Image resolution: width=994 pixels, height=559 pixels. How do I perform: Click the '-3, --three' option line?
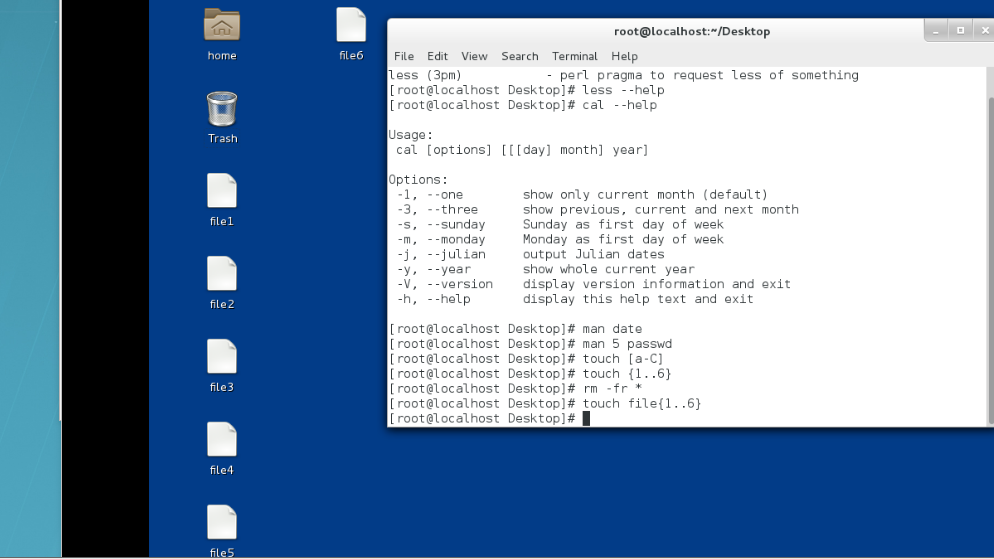coord(598,209)
